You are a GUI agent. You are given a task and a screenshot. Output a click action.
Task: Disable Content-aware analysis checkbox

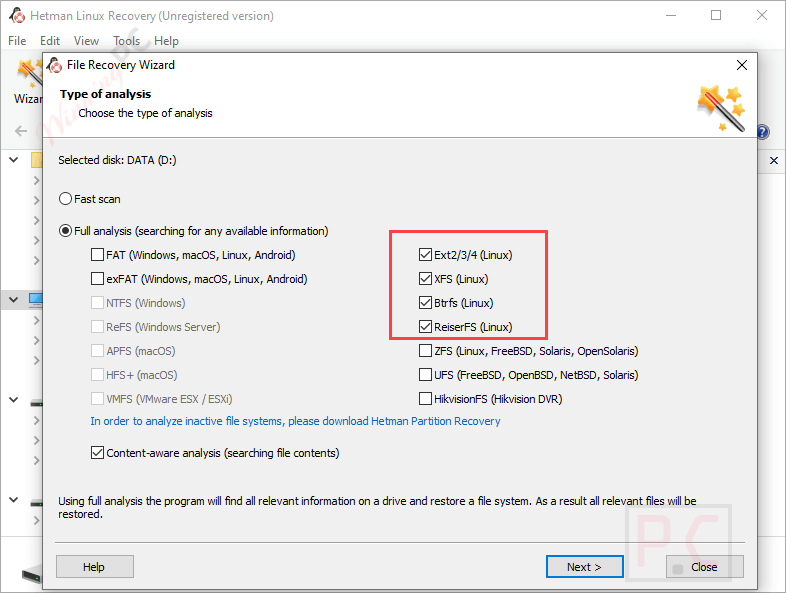click(x=98, y=453)
